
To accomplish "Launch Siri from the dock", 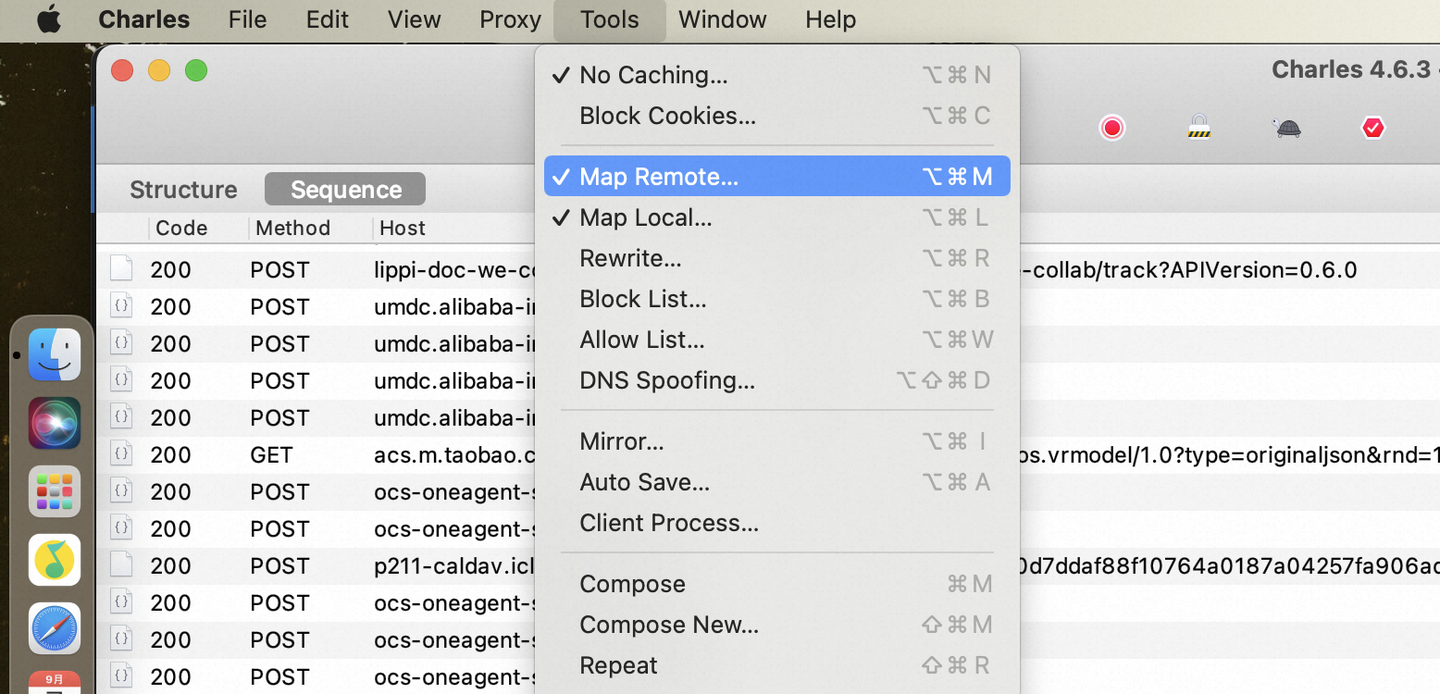I will click(x=54, y=423).
